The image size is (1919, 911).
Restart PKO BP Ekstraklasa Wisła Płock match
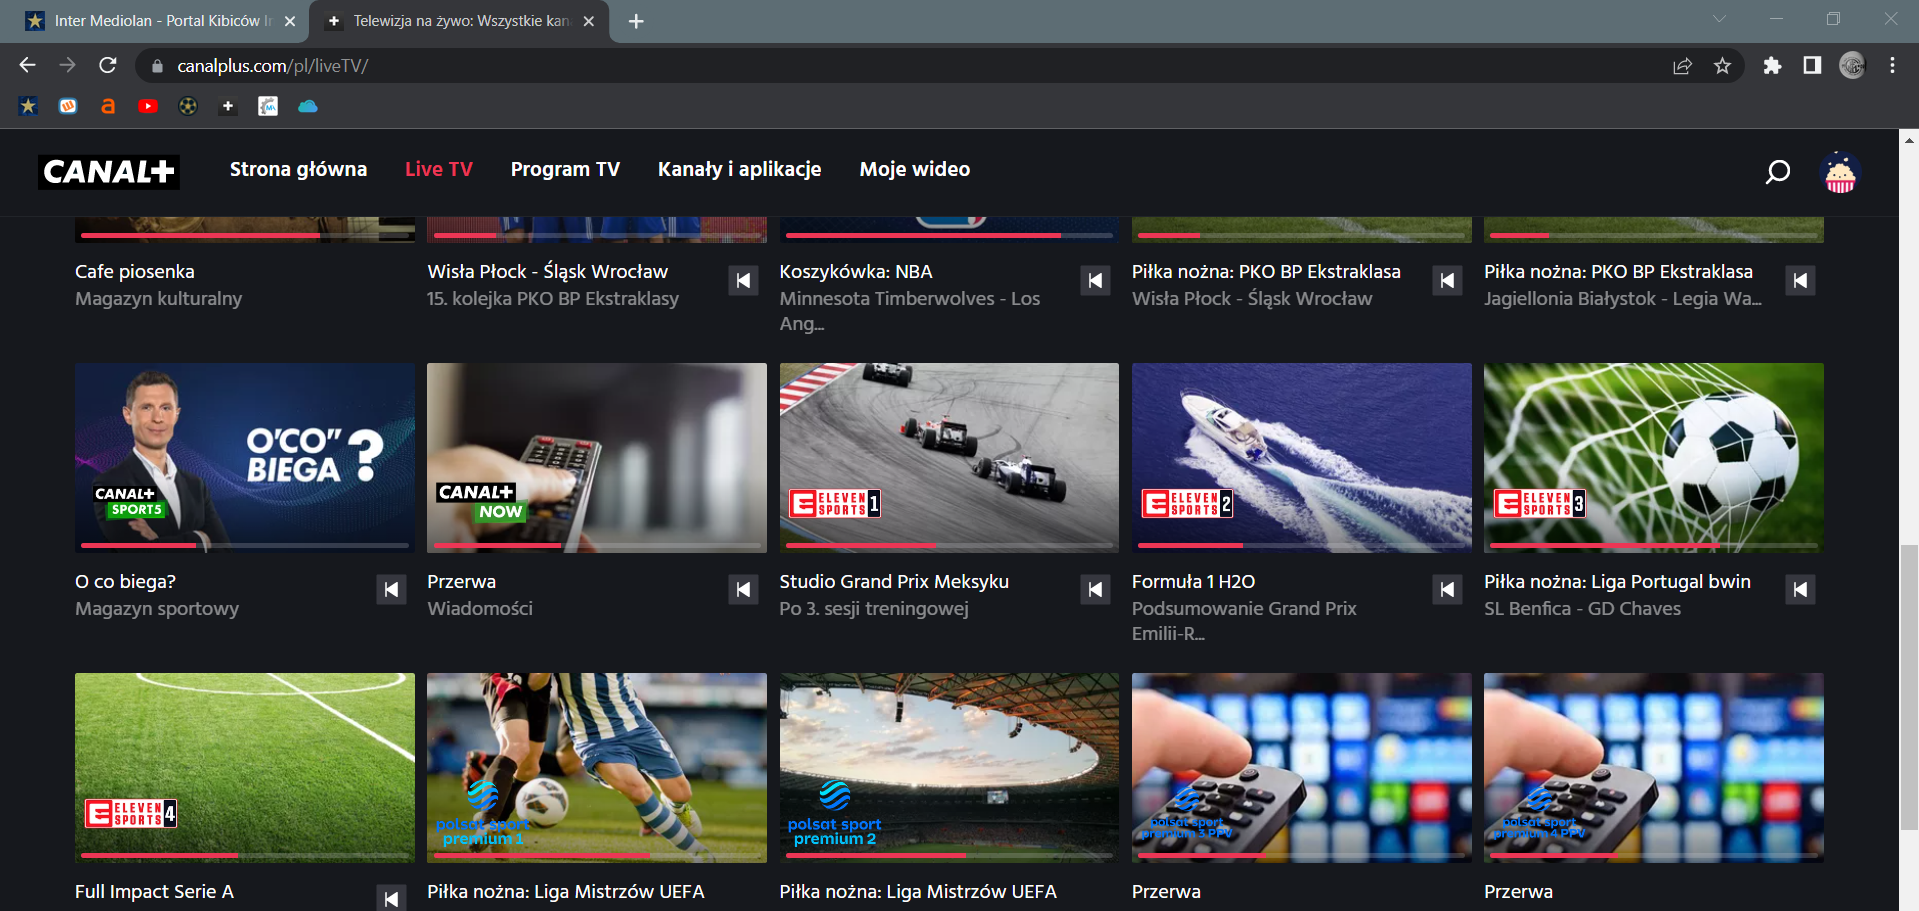1447,281
